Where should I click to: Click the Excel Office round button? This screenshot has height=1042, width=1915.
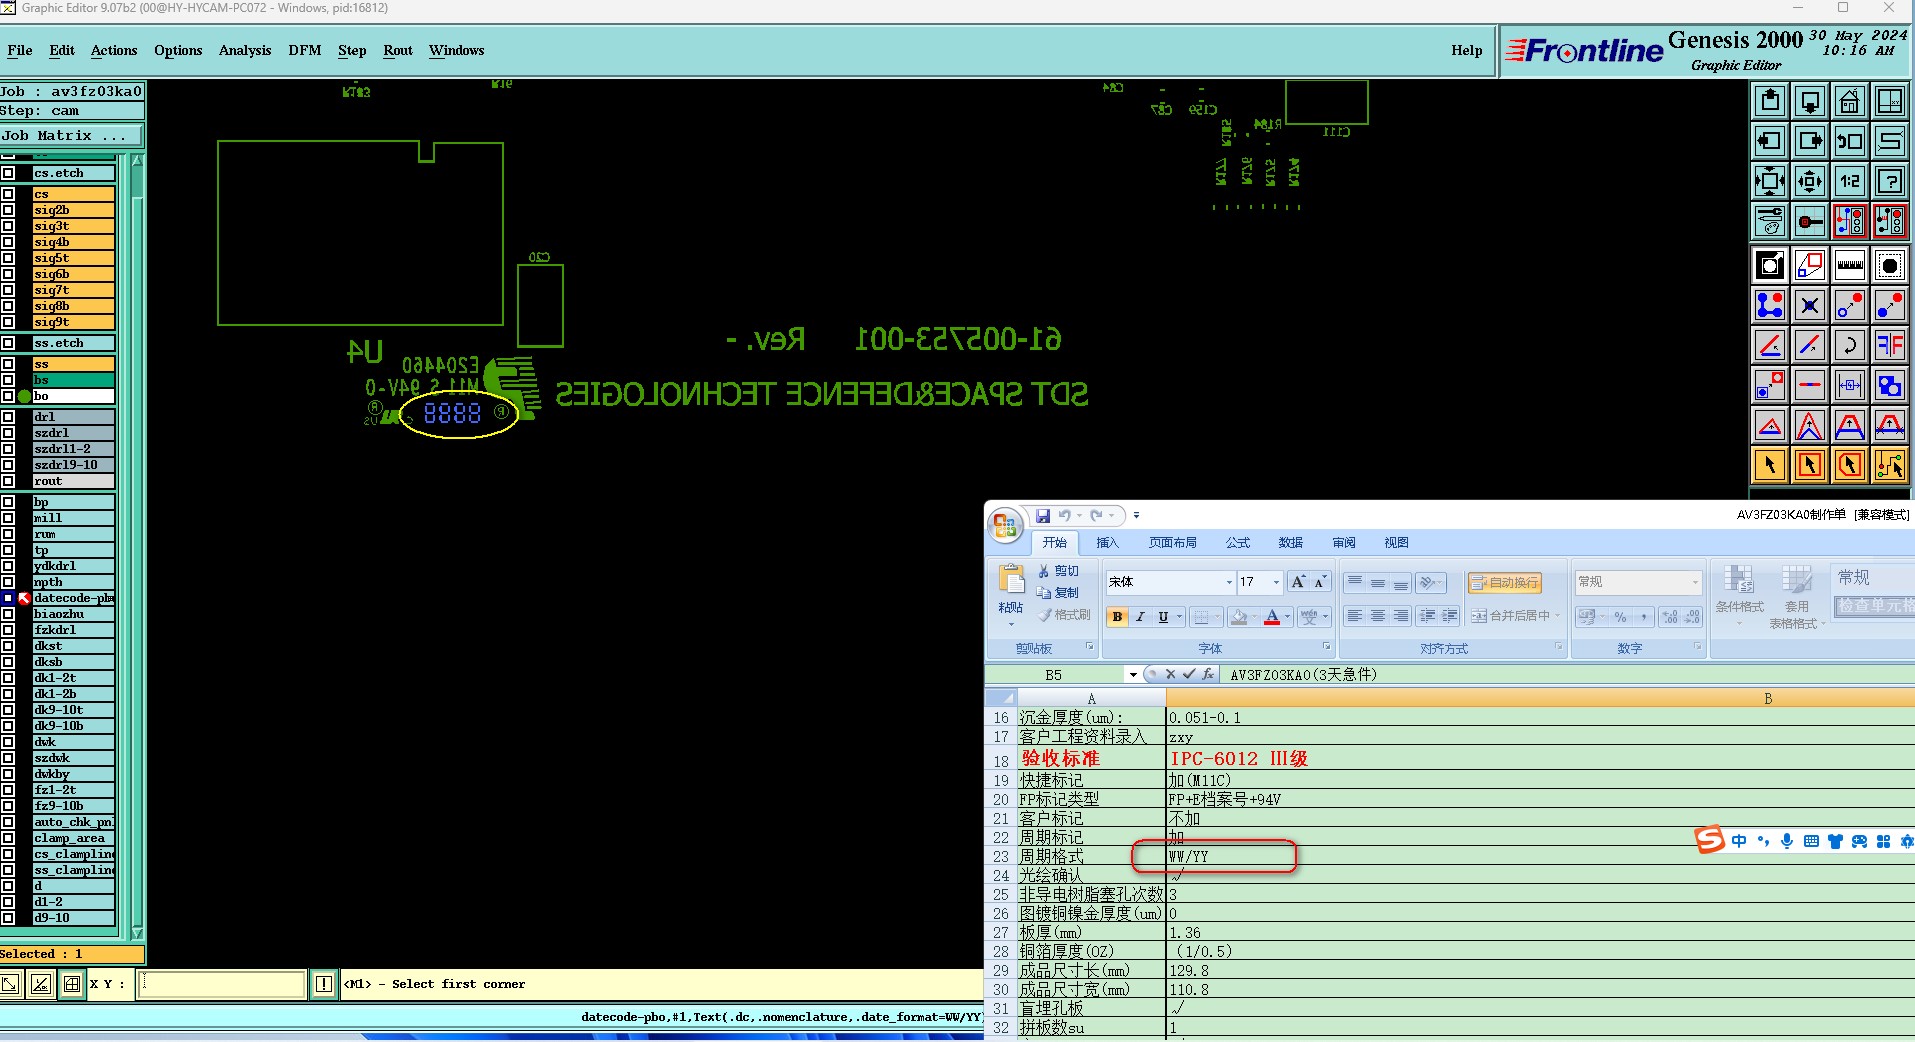1006,526
